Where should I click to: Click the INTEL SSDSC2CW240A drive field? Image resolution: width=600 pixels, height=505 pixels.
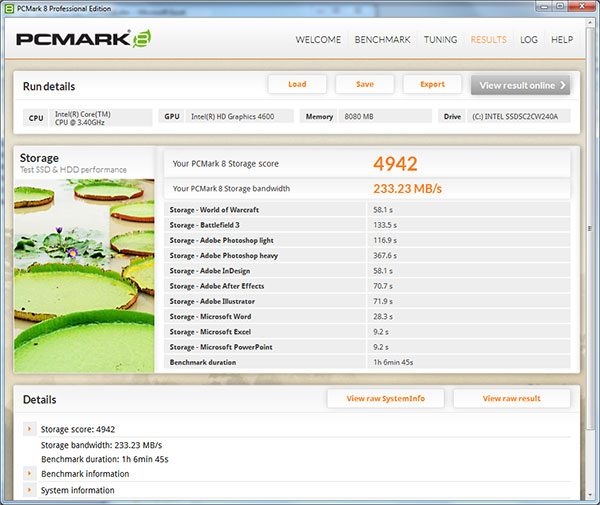coord(518,116)
